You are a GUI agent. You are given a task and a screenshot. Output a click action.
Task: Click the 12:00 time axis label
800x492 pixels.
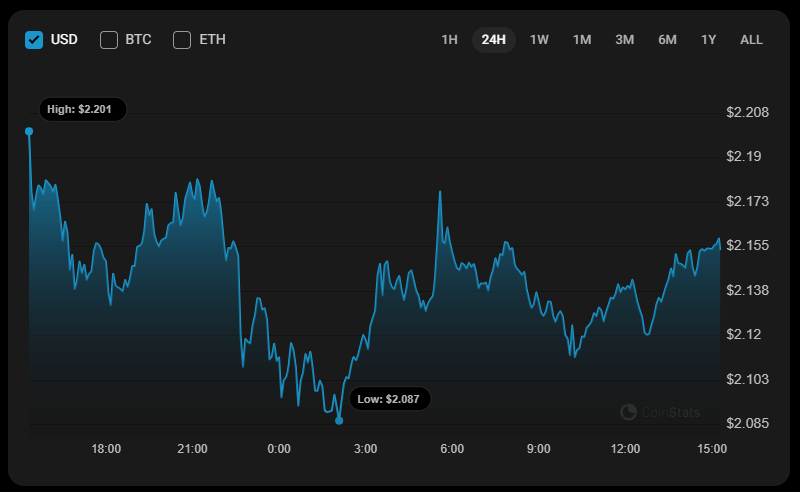625,449
